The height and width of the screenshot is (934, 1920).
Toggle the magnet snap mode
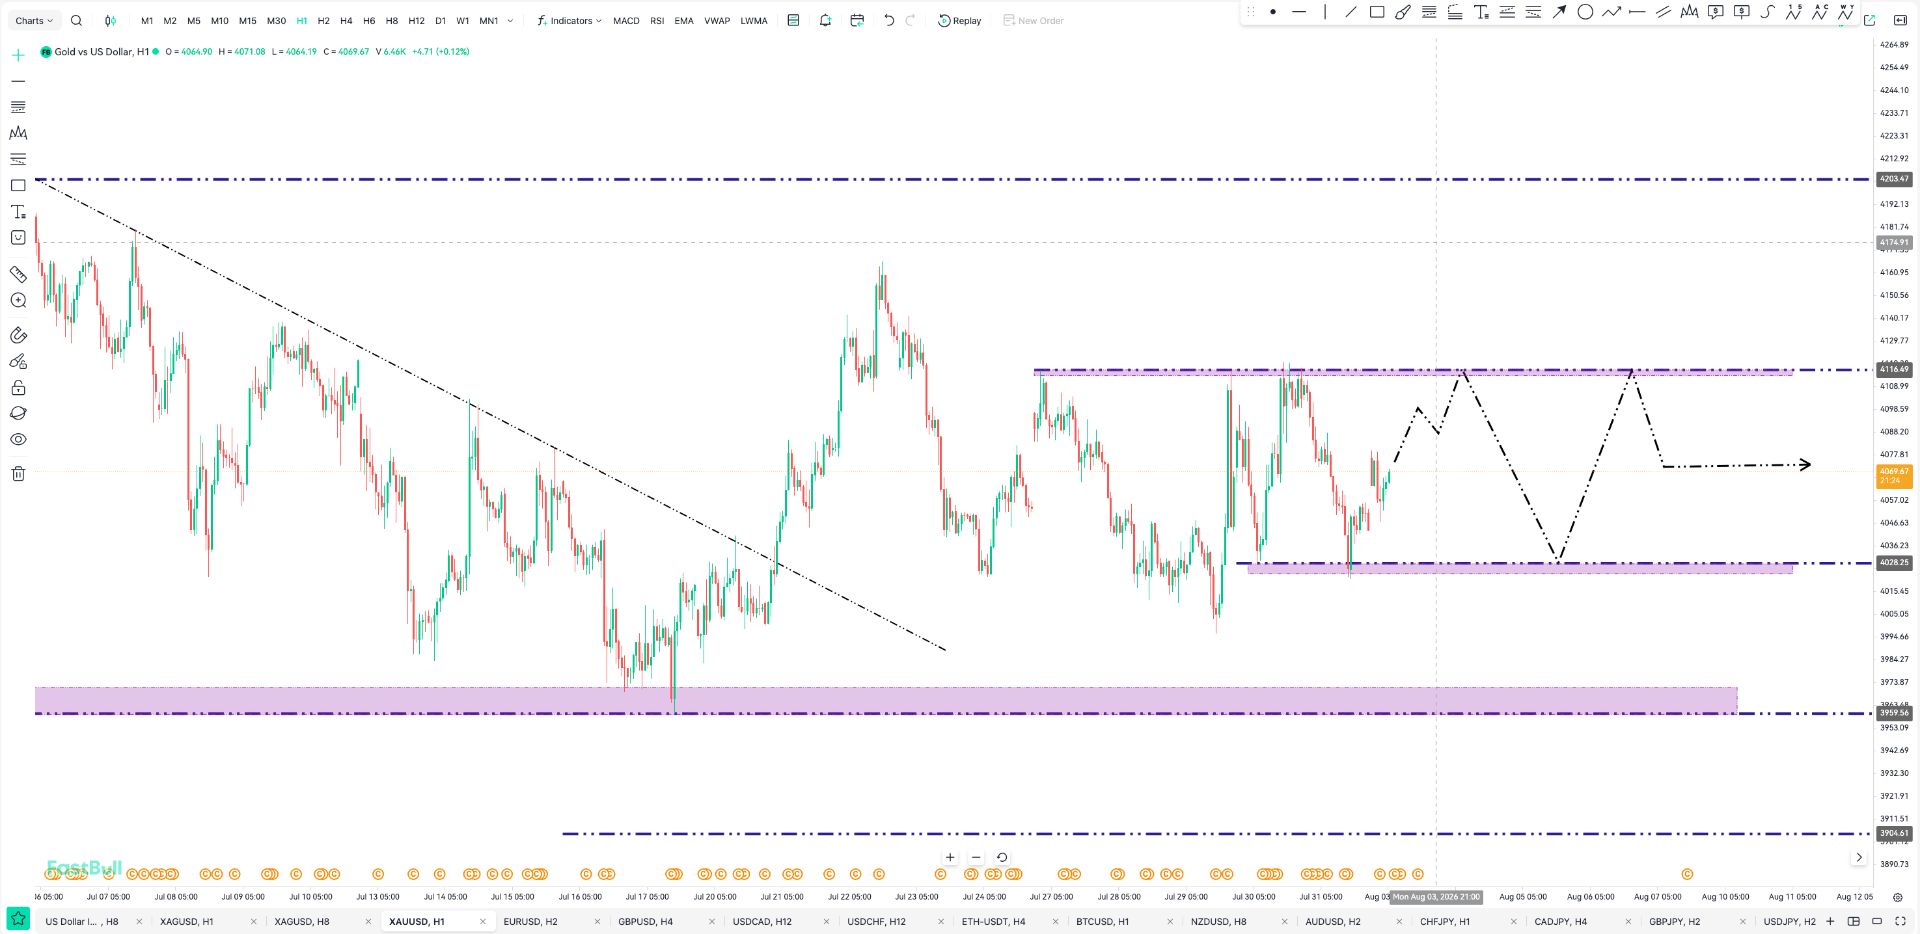[x=18, y=335]
